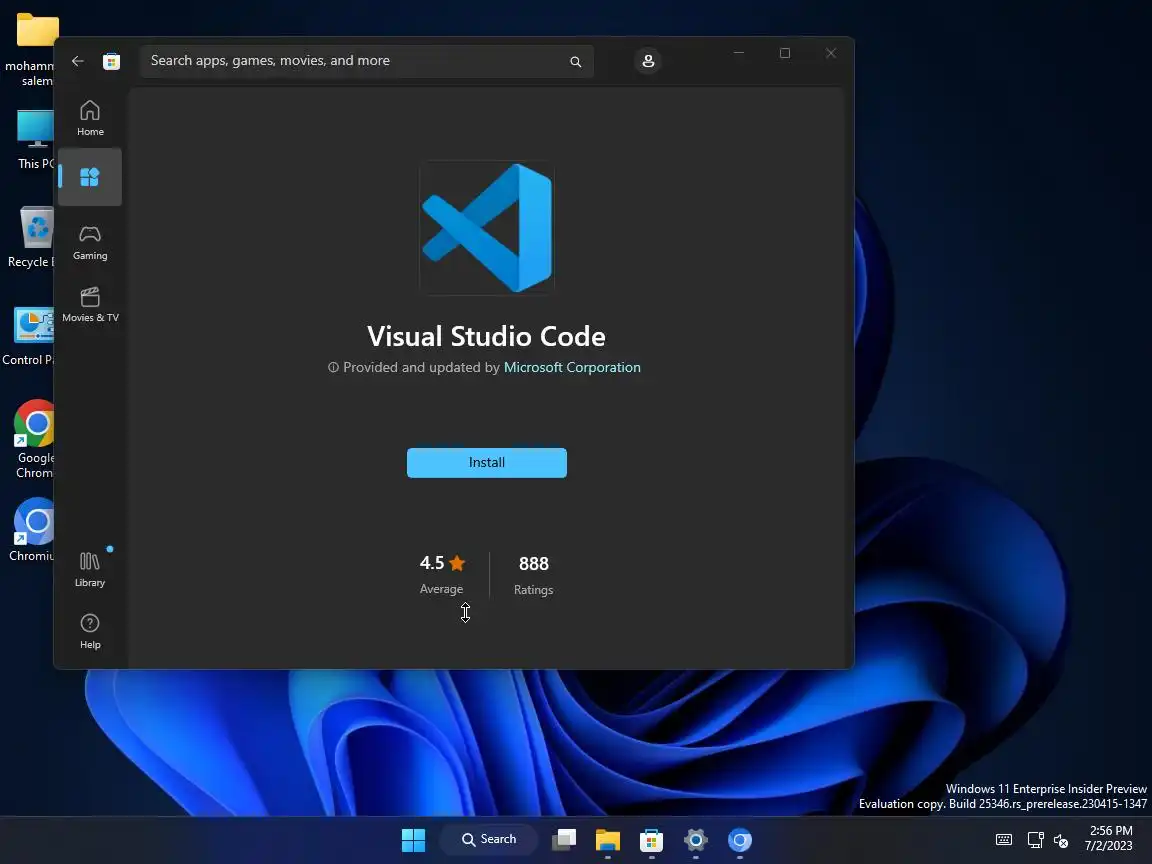Screen dimensions: 1152x864
Task: Click the Microsoft Store logo icon in title bar
Action: coord(112,61)
